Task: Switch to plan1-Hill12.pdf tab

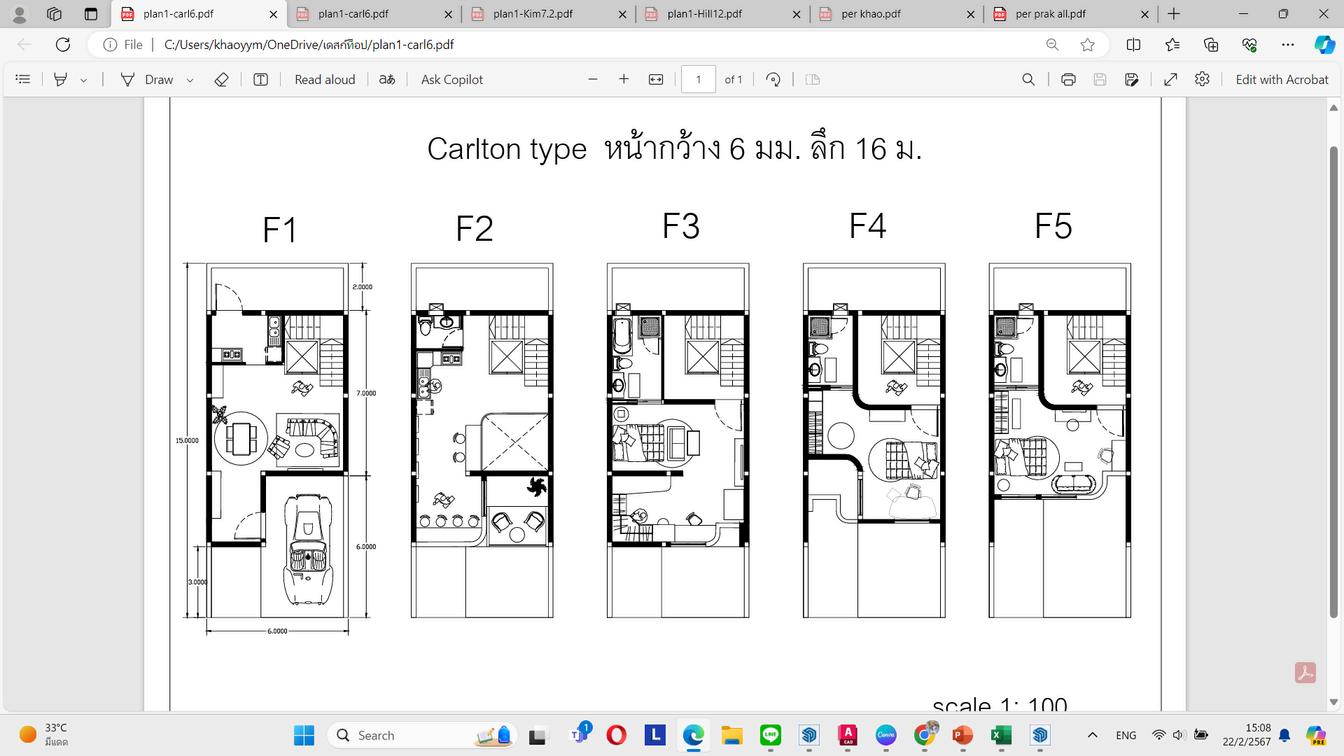Action: 721,14
